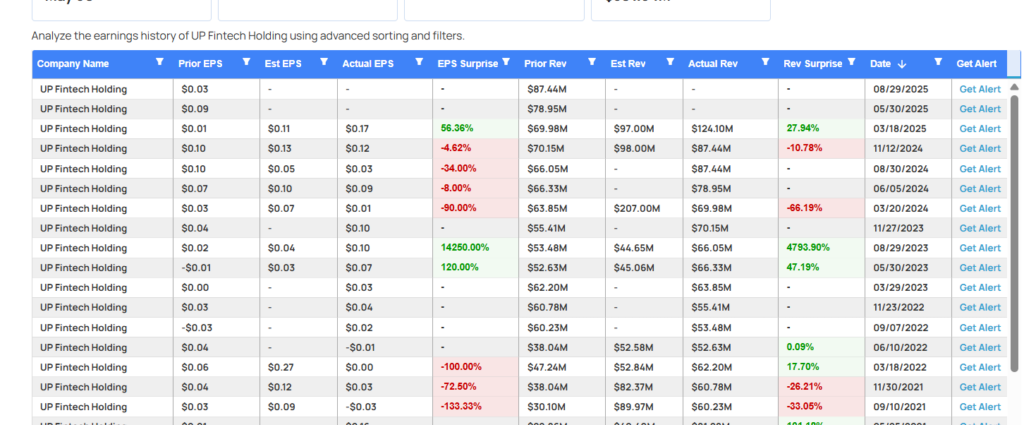Click Get Alert for 11/27/2023 row
The image size is (1024, 425).
(x=980, y=228)
